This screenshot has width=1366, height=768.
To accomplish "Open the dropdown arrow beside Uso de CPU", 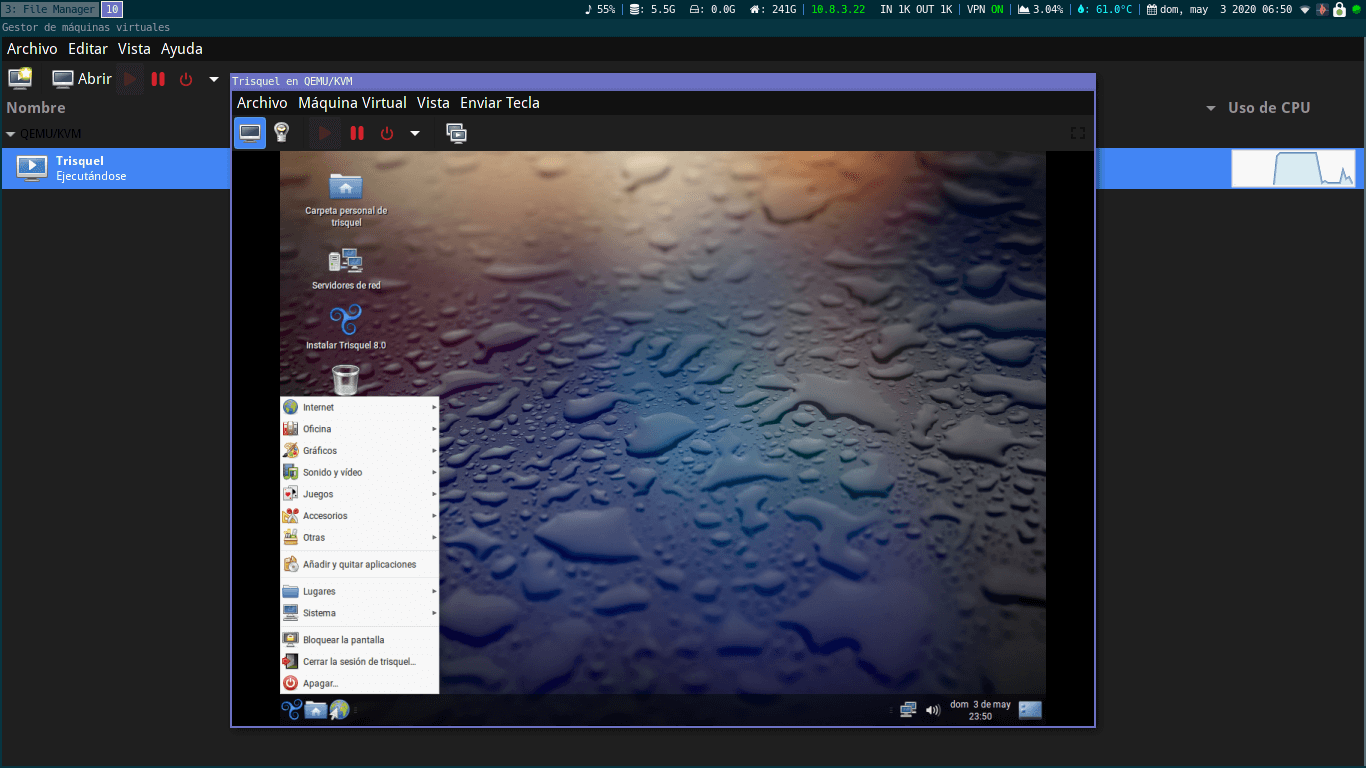I will [1211, 108].
